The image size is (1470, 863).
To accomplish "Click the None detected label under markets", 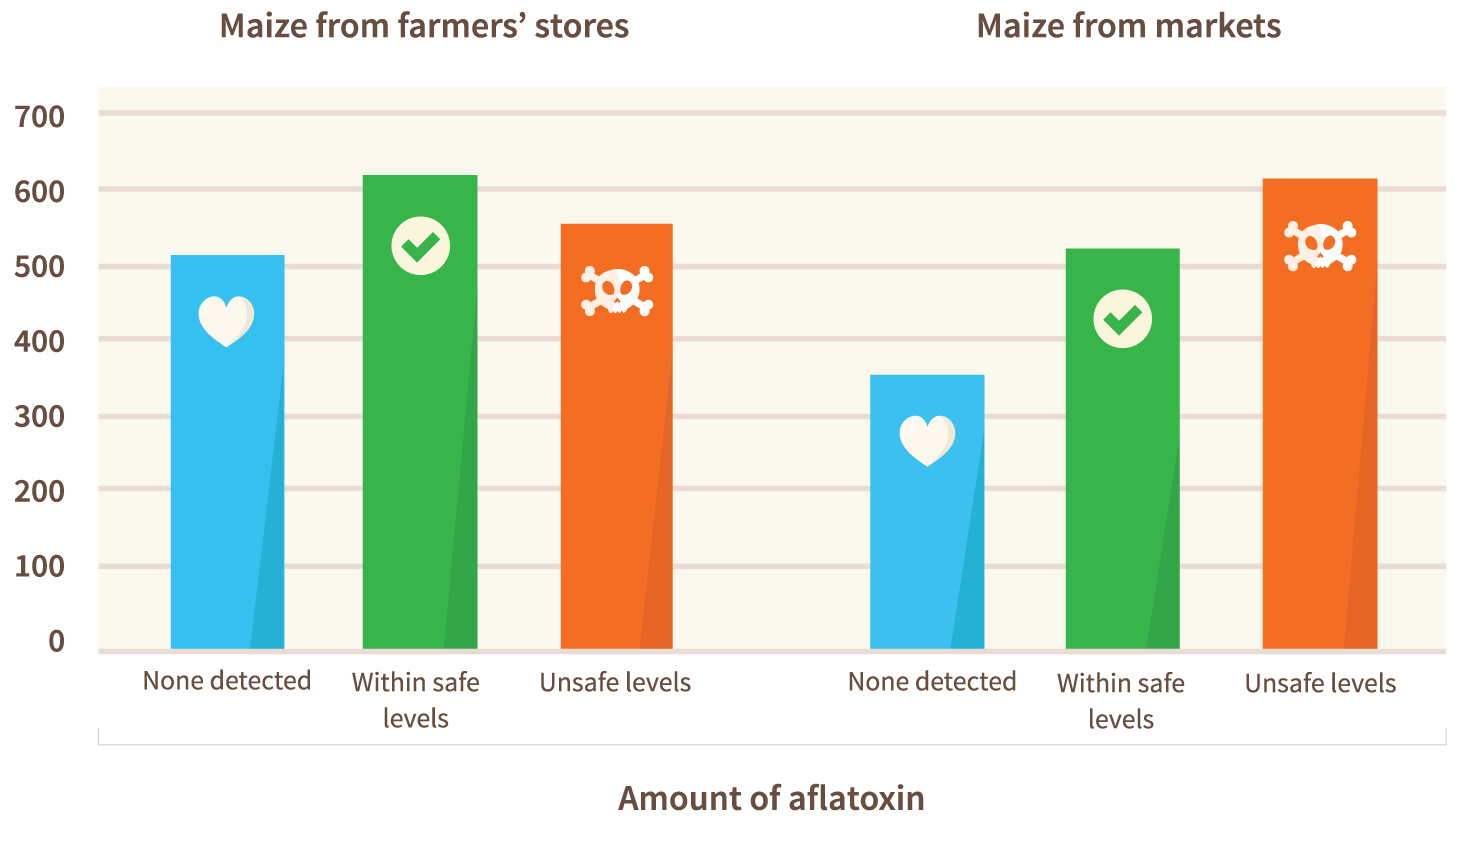I will pos(932,682).
